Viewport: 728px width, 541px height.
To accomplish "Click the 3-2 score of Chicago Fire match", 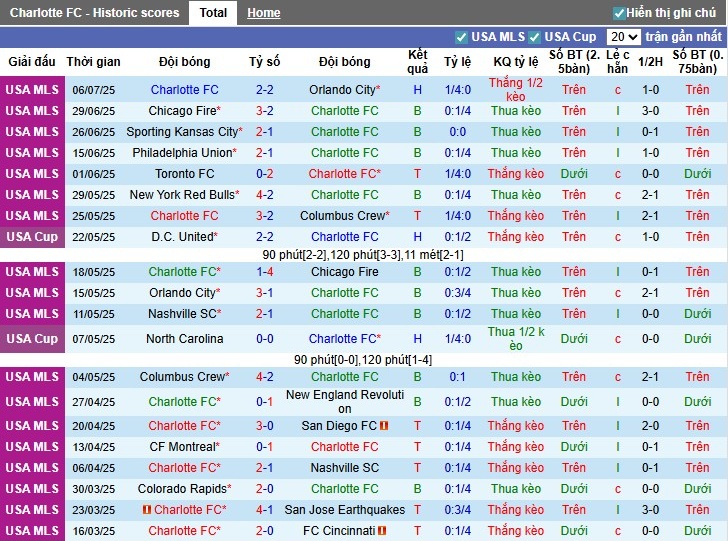I will 265,111.
